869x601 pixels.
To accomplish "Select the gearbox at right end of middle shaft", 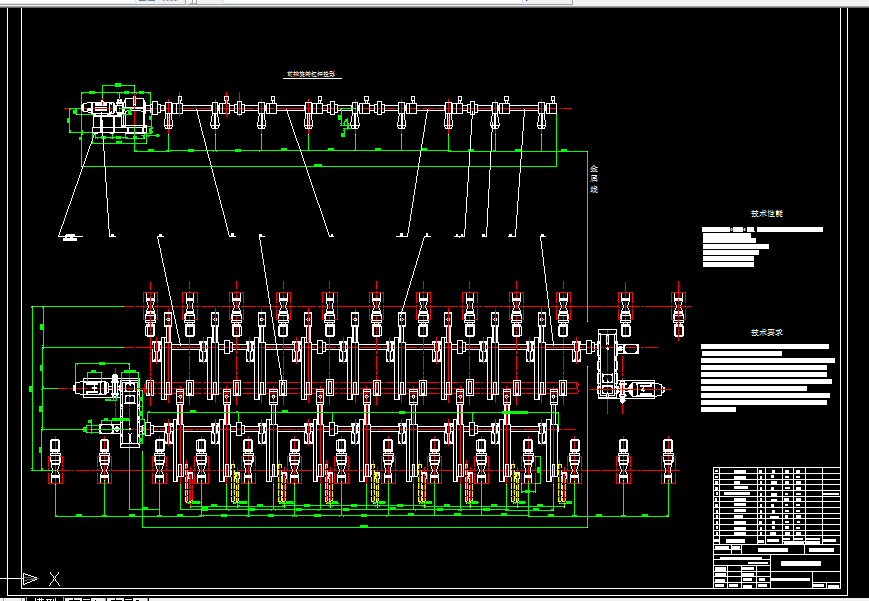I will click(x=607, y=363).
